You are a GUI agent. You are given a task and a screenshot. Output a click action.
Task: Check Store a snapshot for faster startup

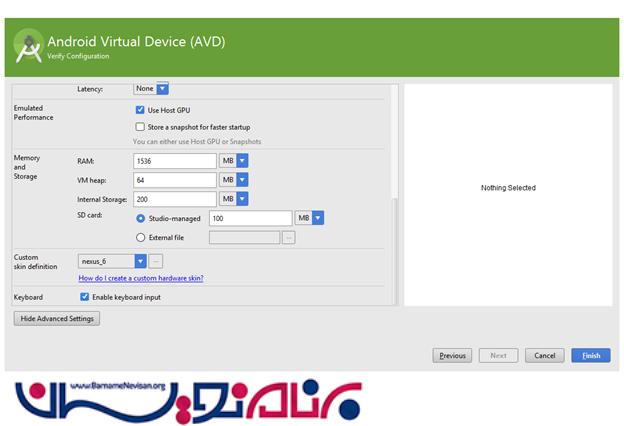point(140,127)
